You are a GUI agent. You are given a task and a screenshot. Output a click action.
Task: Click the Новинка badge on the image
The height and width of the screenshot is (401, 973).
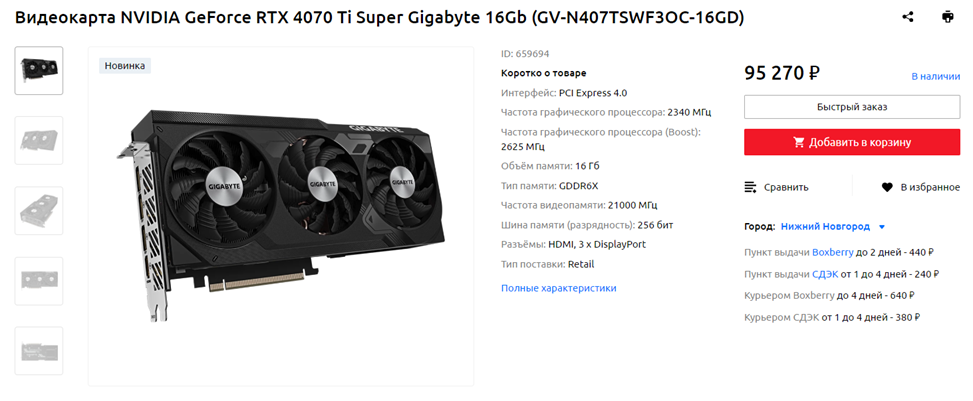[125, 65]
